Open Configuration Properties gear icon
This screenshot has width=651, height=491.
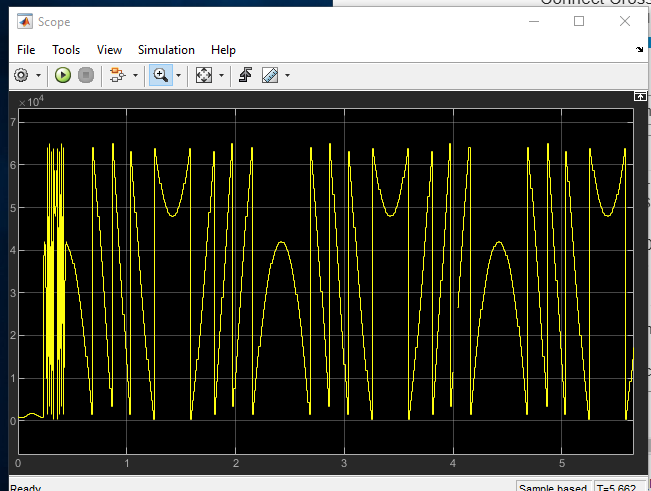pos(21,75)
